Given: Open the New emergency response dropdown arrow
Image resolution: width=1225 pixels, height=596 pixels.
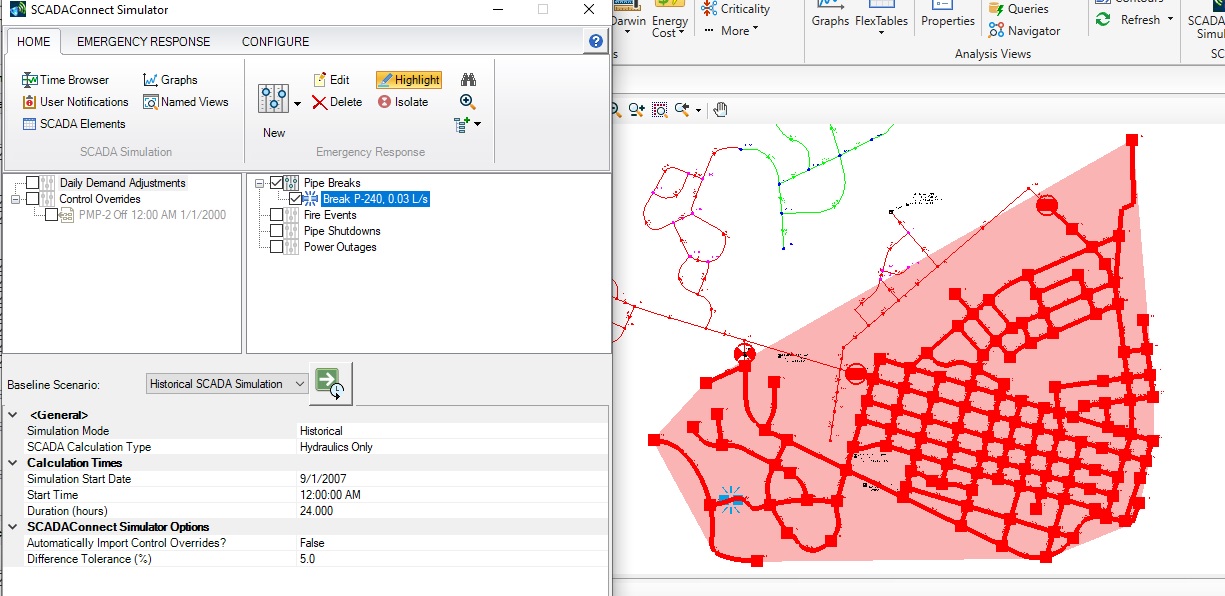Looking at the screenshot, I should 297,103.
